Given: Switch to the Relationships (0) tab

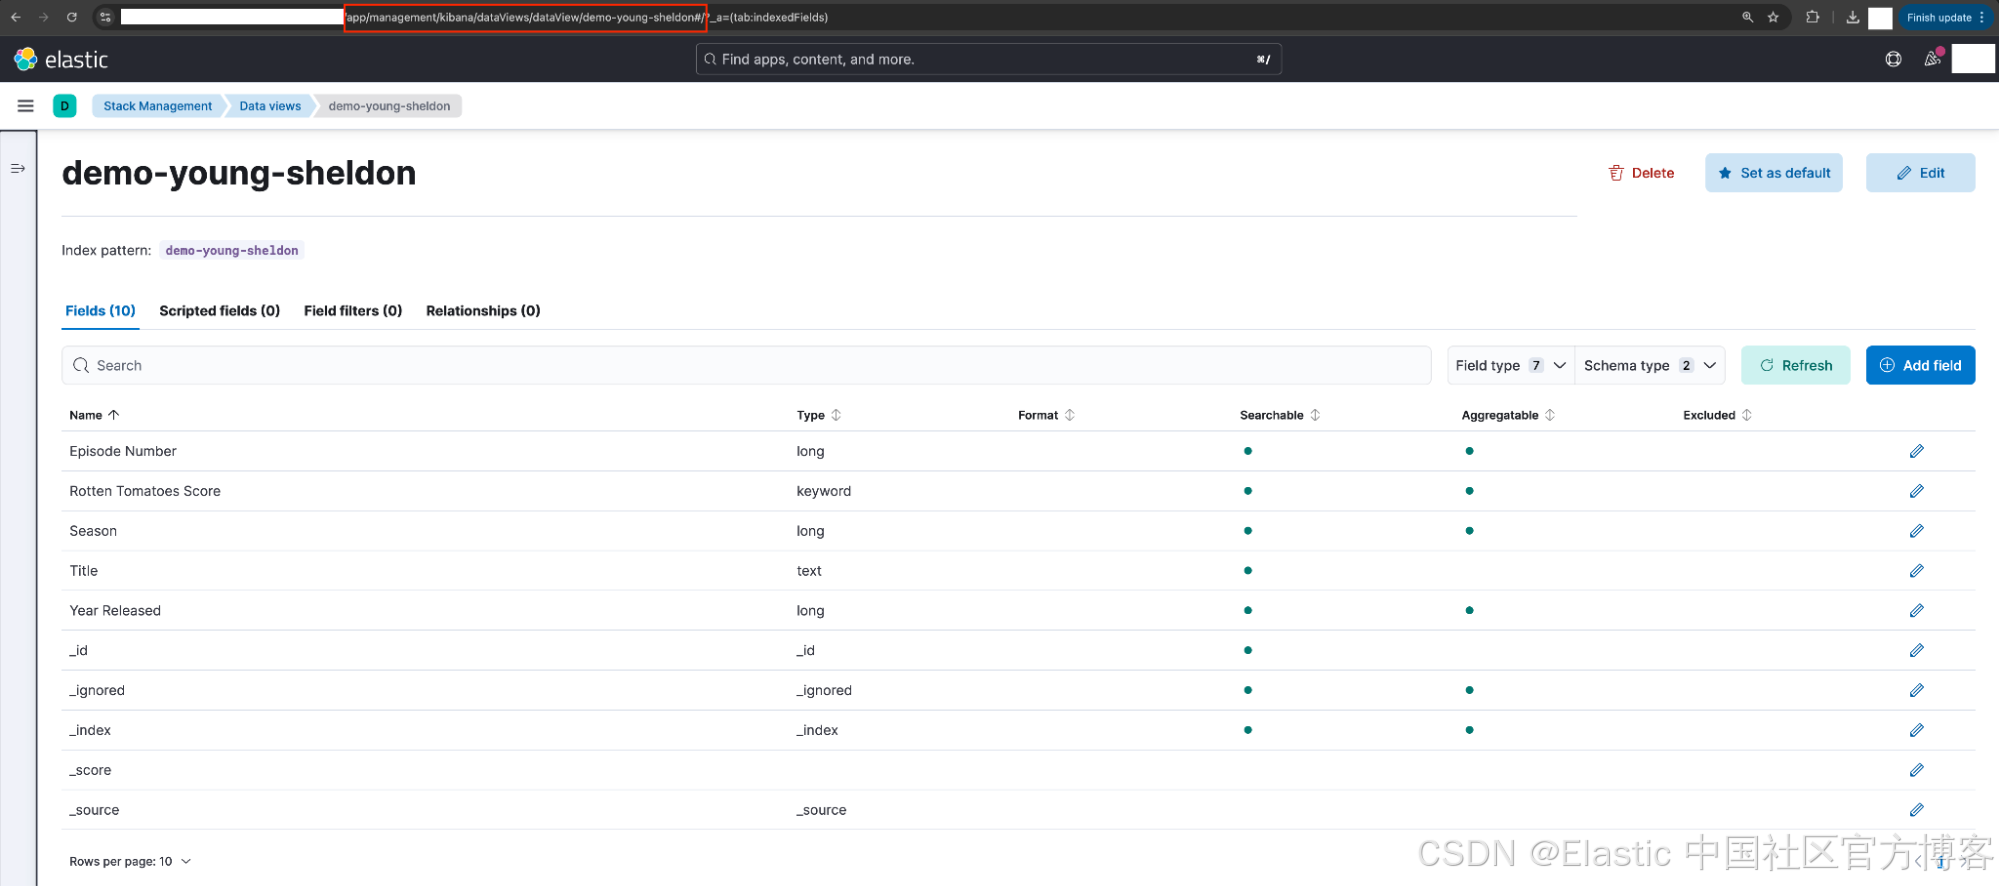Looking at the screenshot, I should 483,311.
